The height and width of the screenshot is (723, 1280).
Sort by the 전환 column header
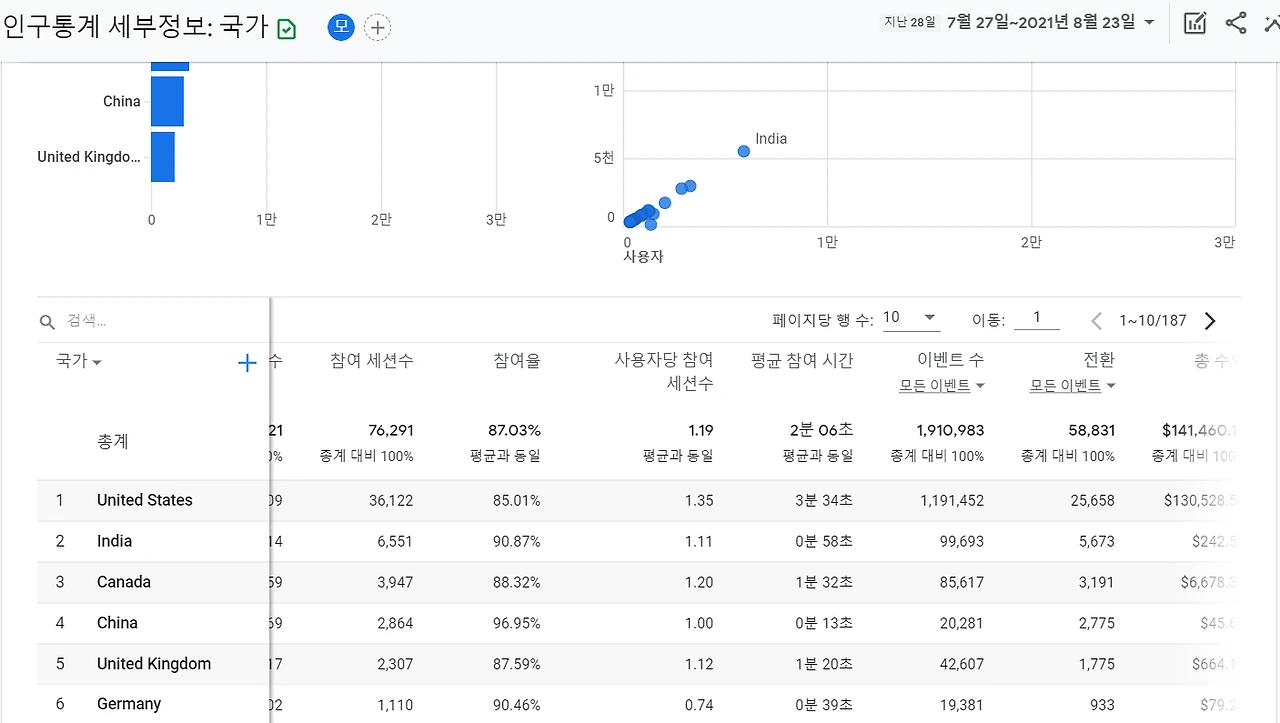1099,360
